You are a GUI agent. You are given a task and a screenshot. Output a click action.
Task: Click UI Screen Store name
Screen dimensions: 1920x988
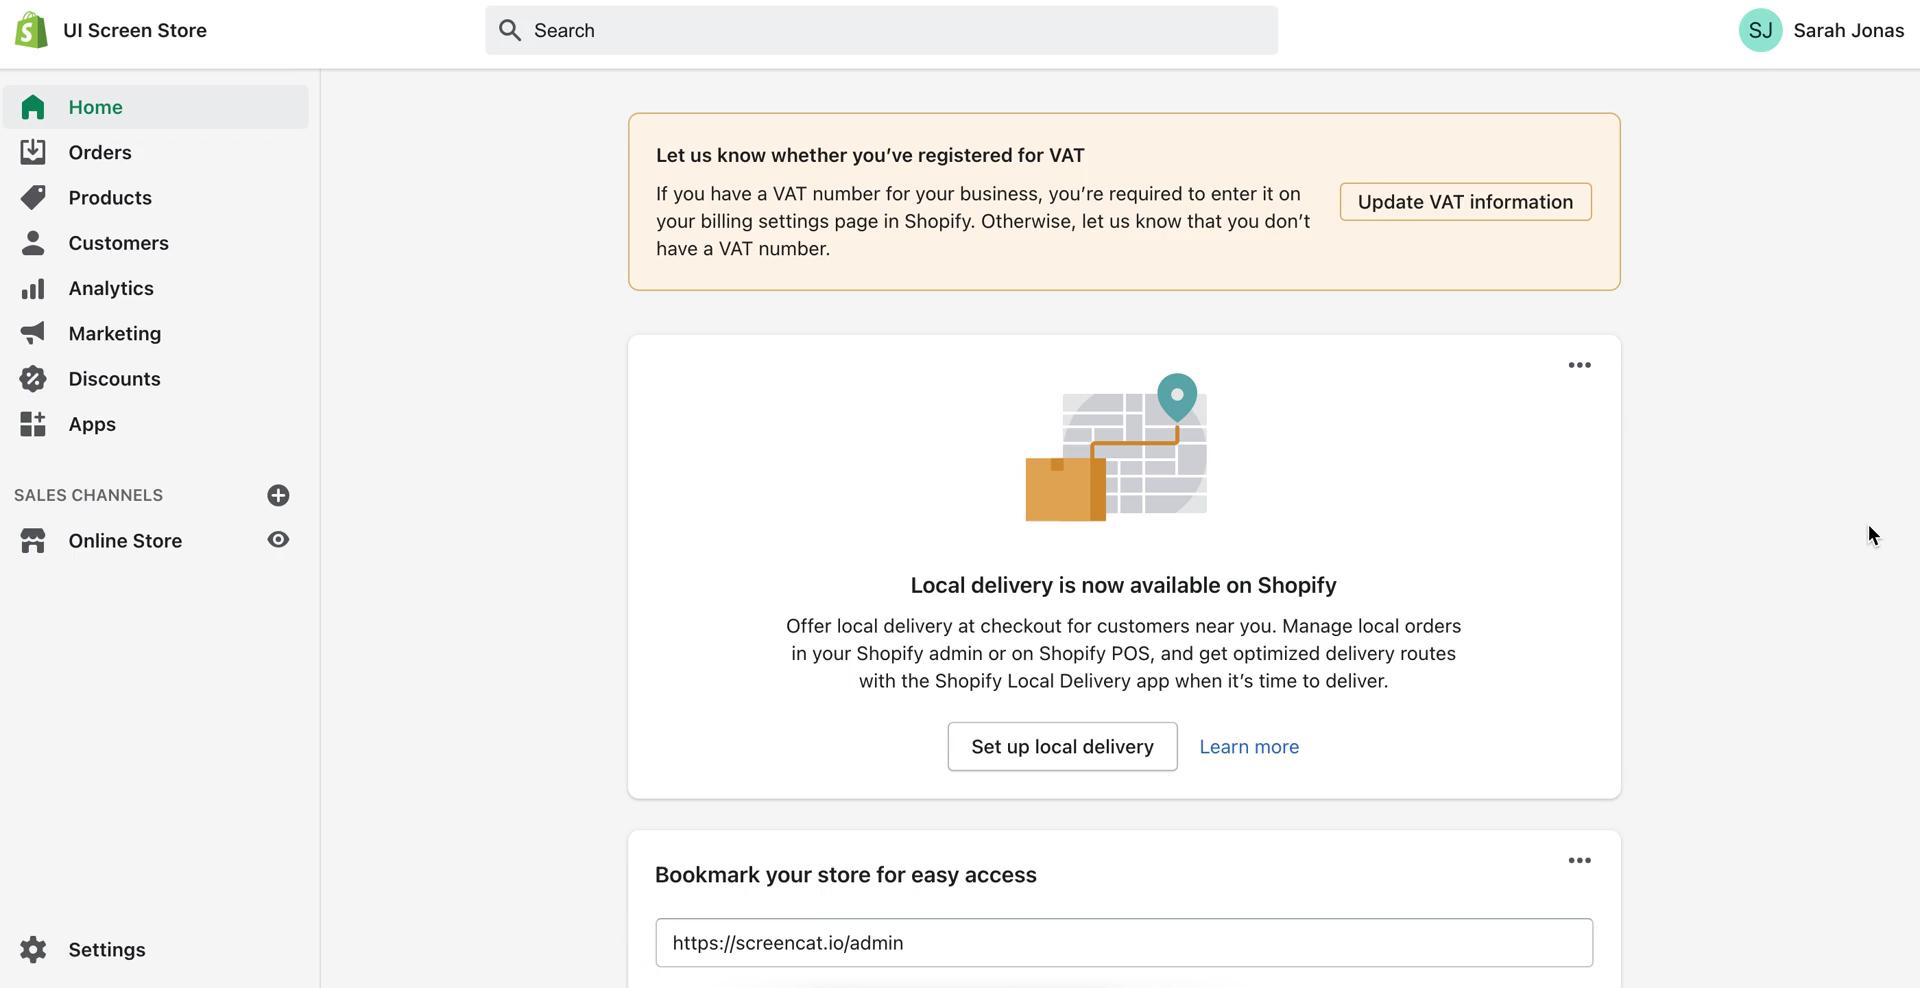click(135, 30)
